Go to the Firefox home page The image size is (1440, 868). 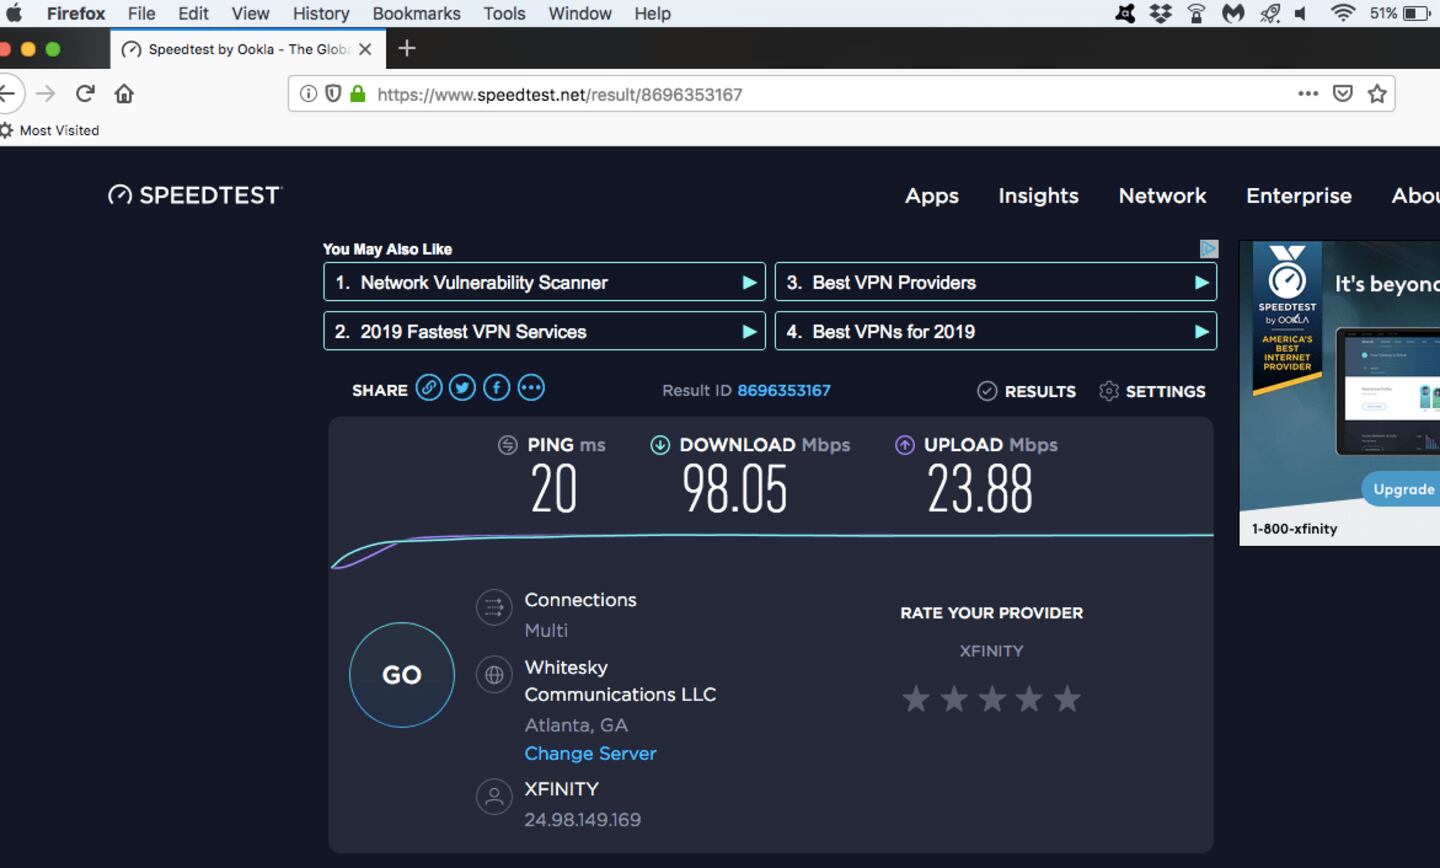coord(124,94)
